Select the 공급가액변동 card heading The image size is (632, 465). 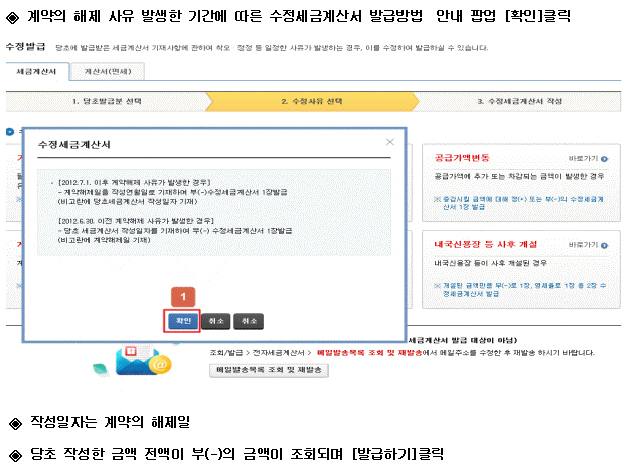pos(462,158)
